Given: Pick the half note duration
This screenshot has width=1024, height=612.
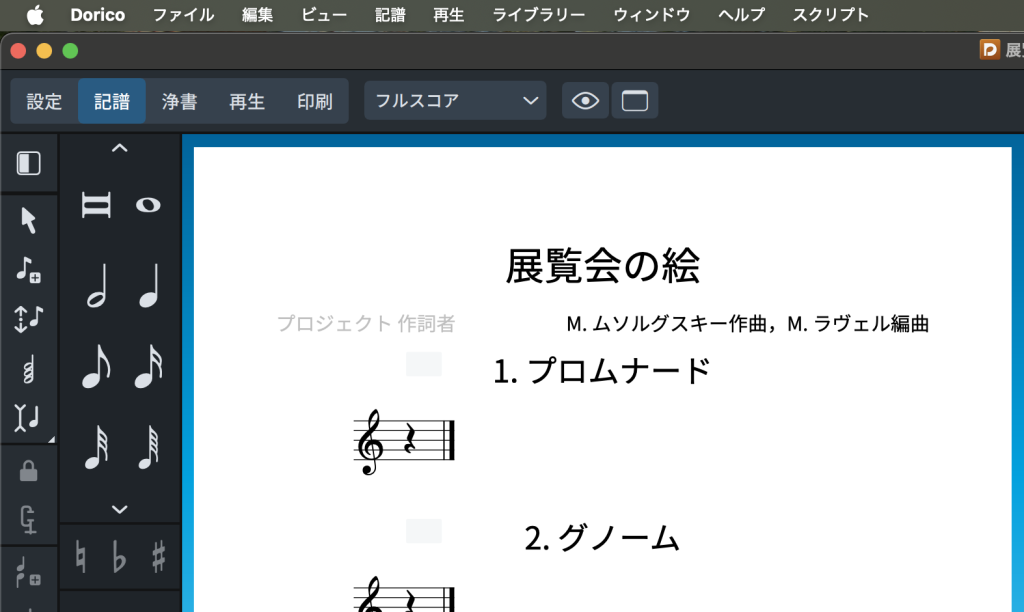Looking at the screenshot, I should 96,287.
